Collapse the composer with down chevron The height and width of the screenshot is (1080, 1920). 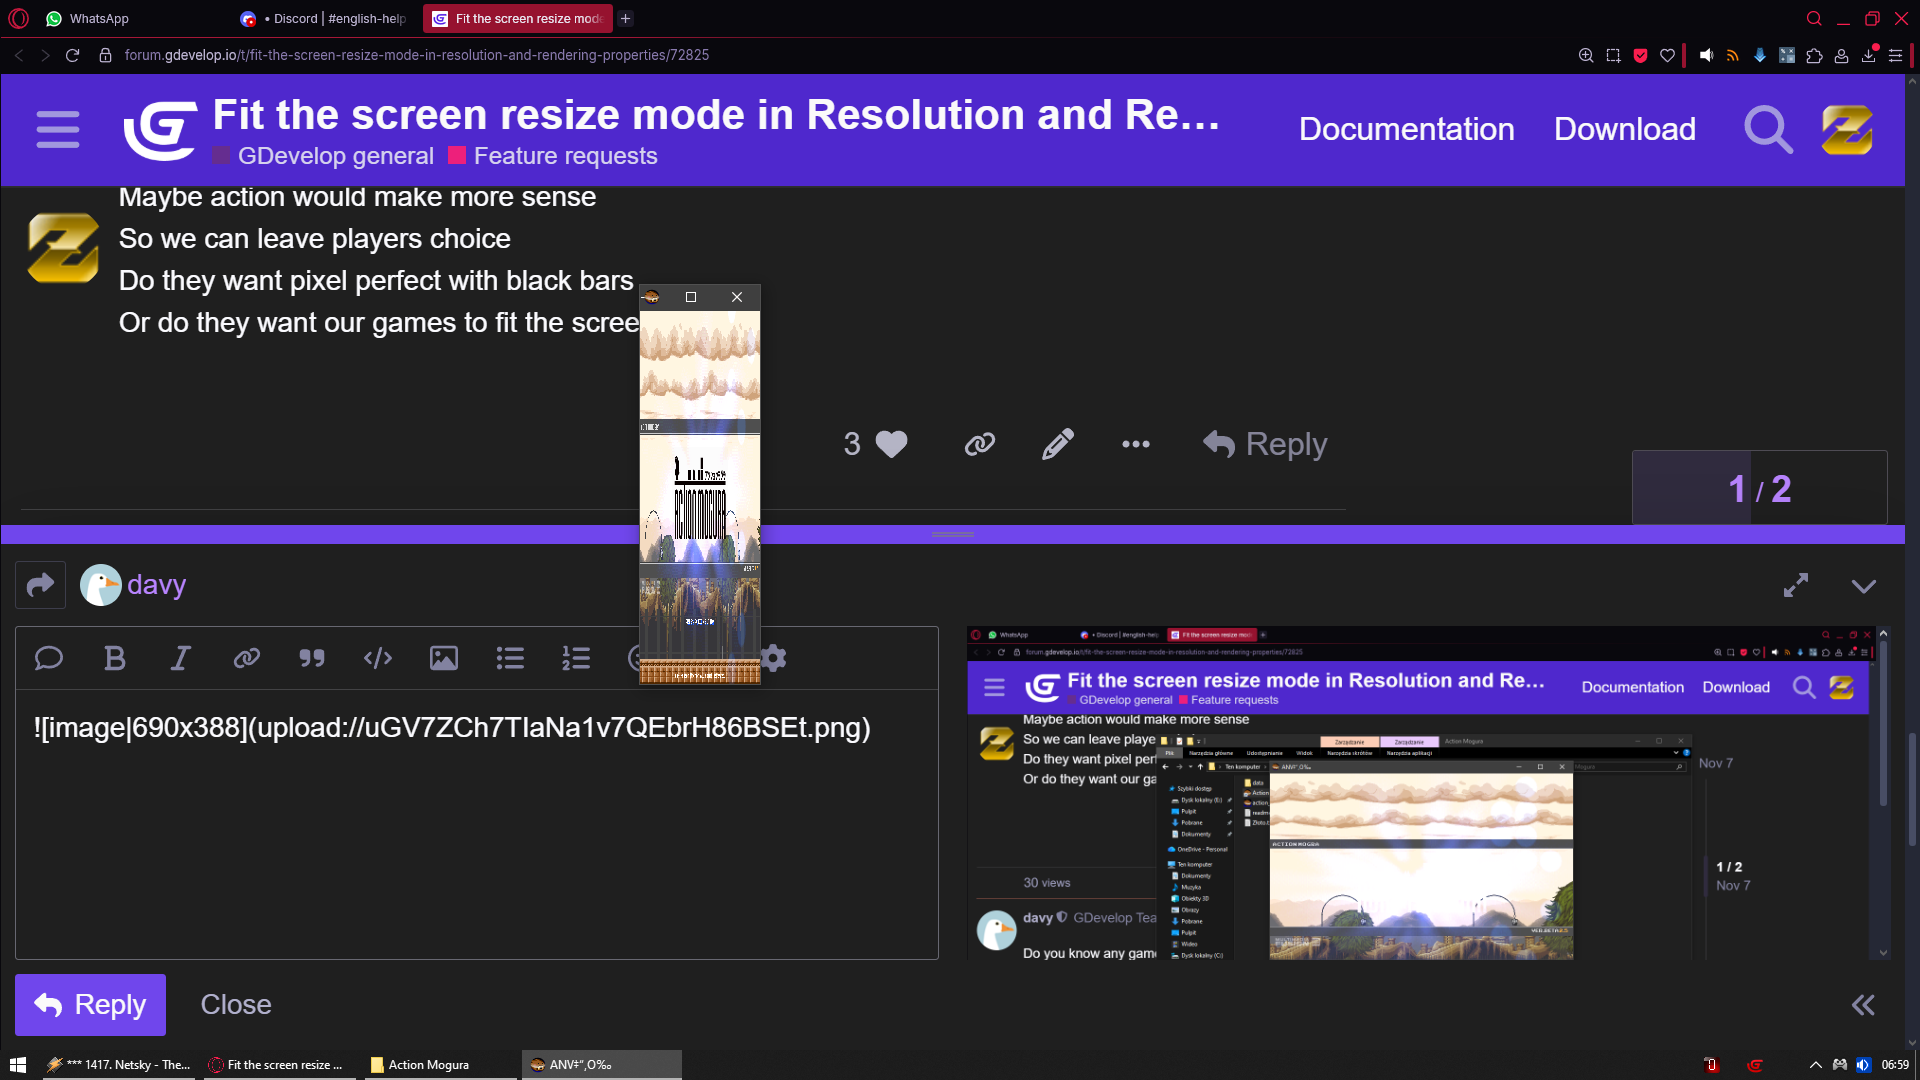[1864, 586]
